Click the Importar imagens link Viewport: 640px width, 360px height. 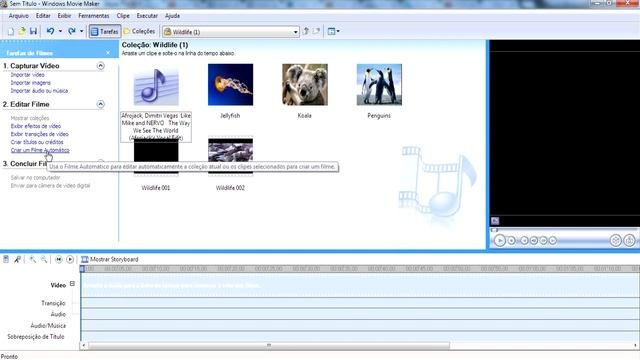tap(31, 83)
